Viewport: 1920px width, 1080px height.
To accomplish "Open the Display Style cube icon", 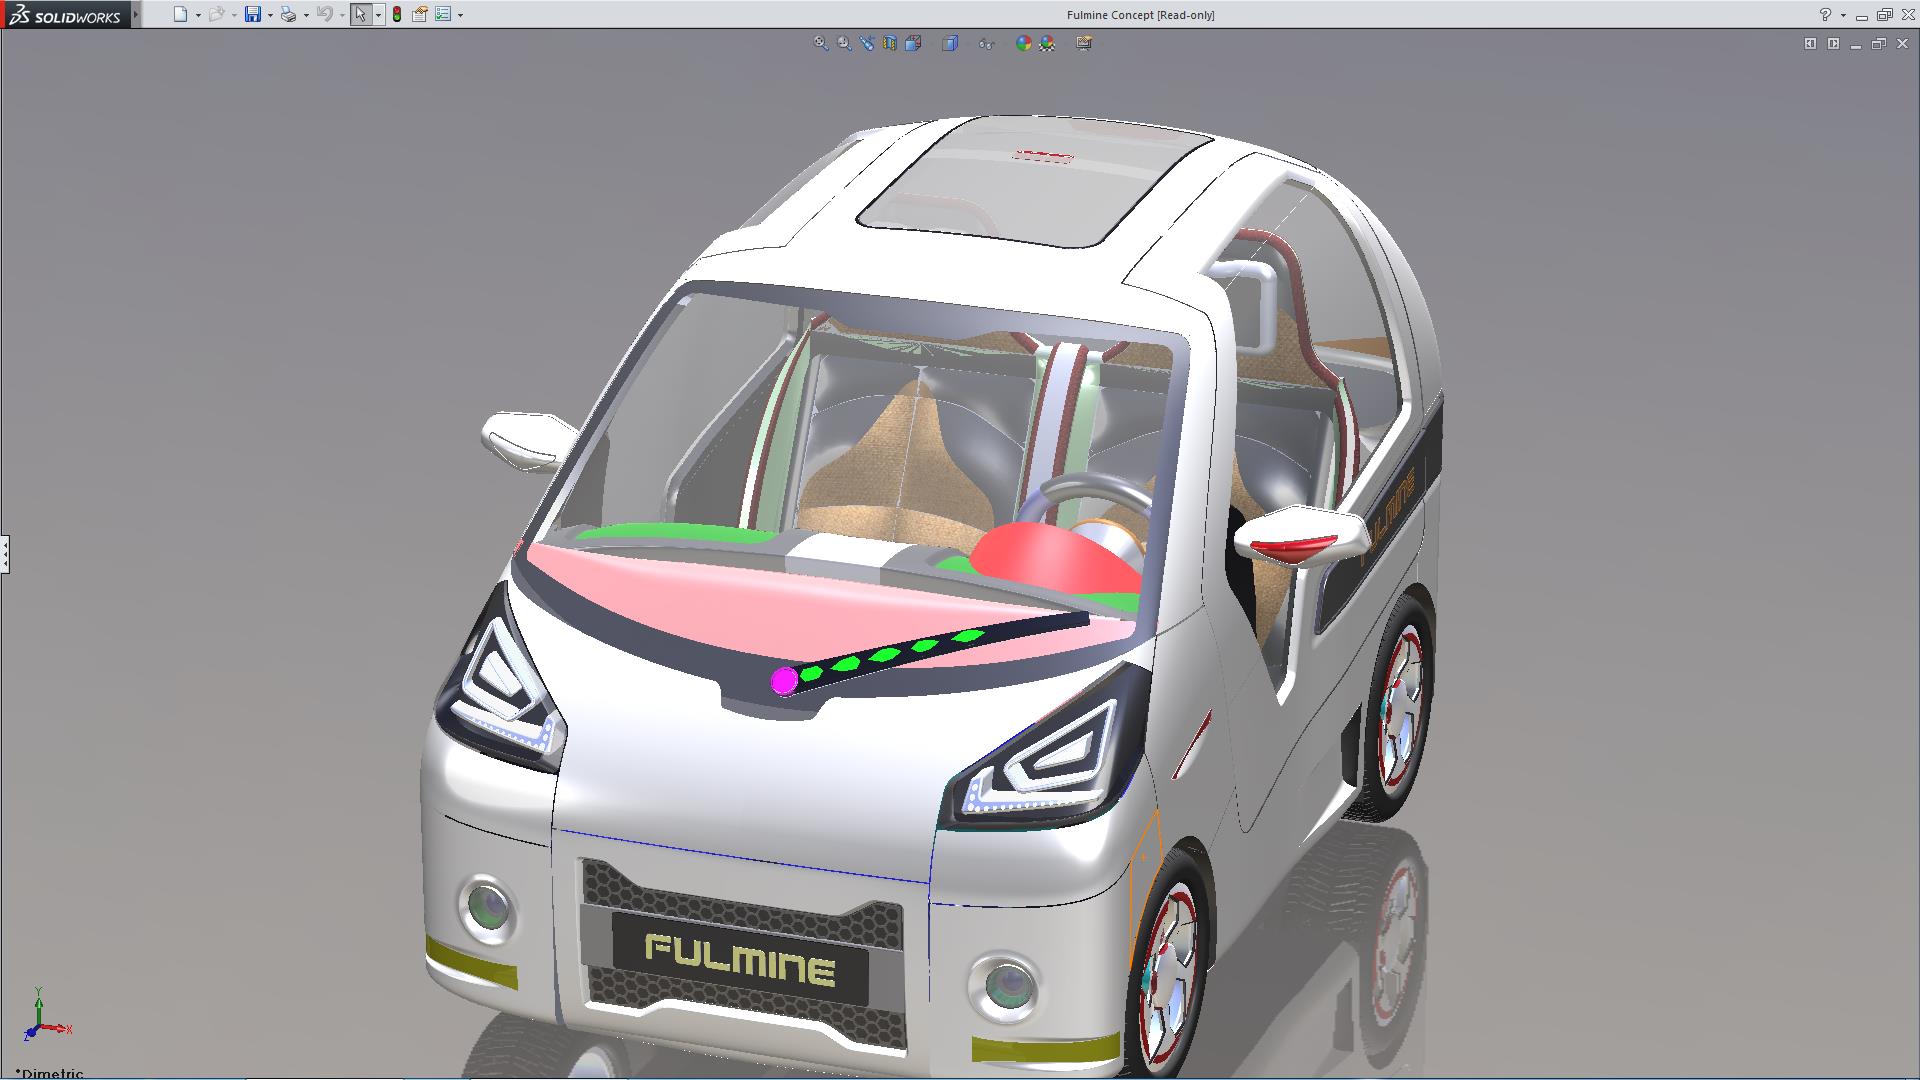I will (950, 43).
